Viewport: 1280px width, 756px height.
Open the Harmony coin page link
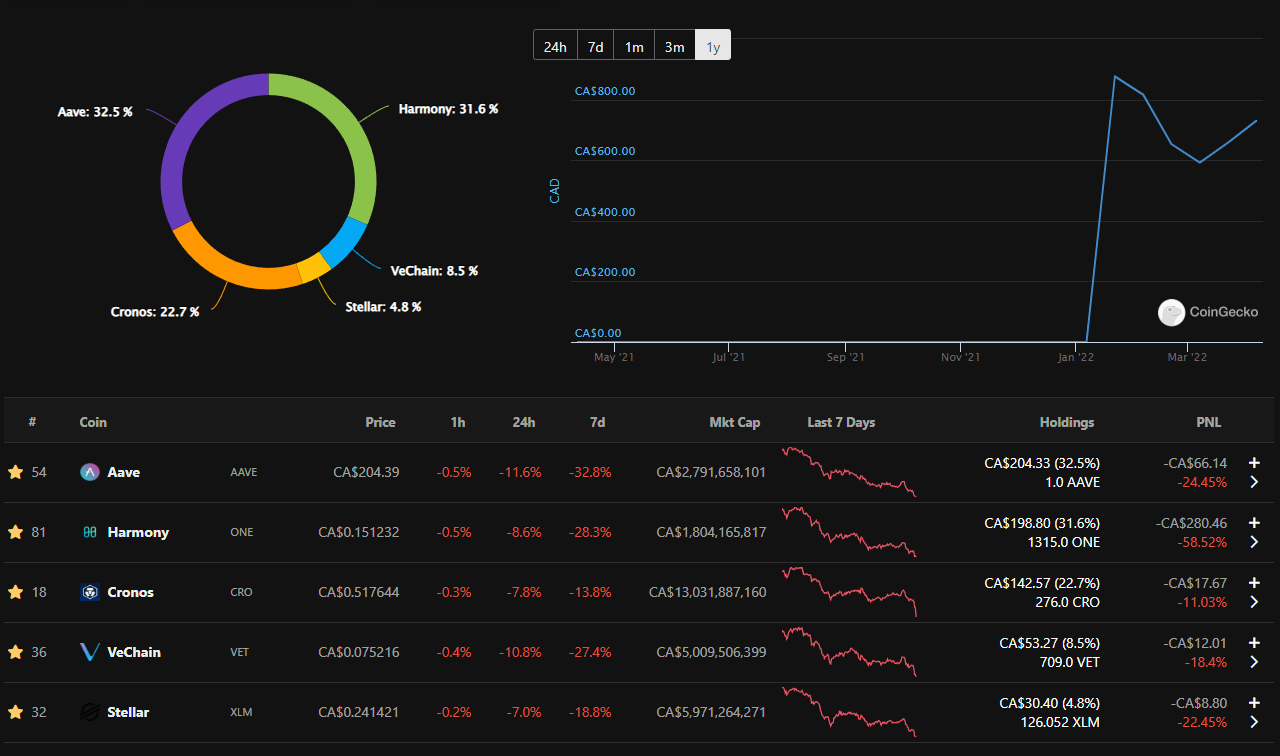tap(138, 532)
